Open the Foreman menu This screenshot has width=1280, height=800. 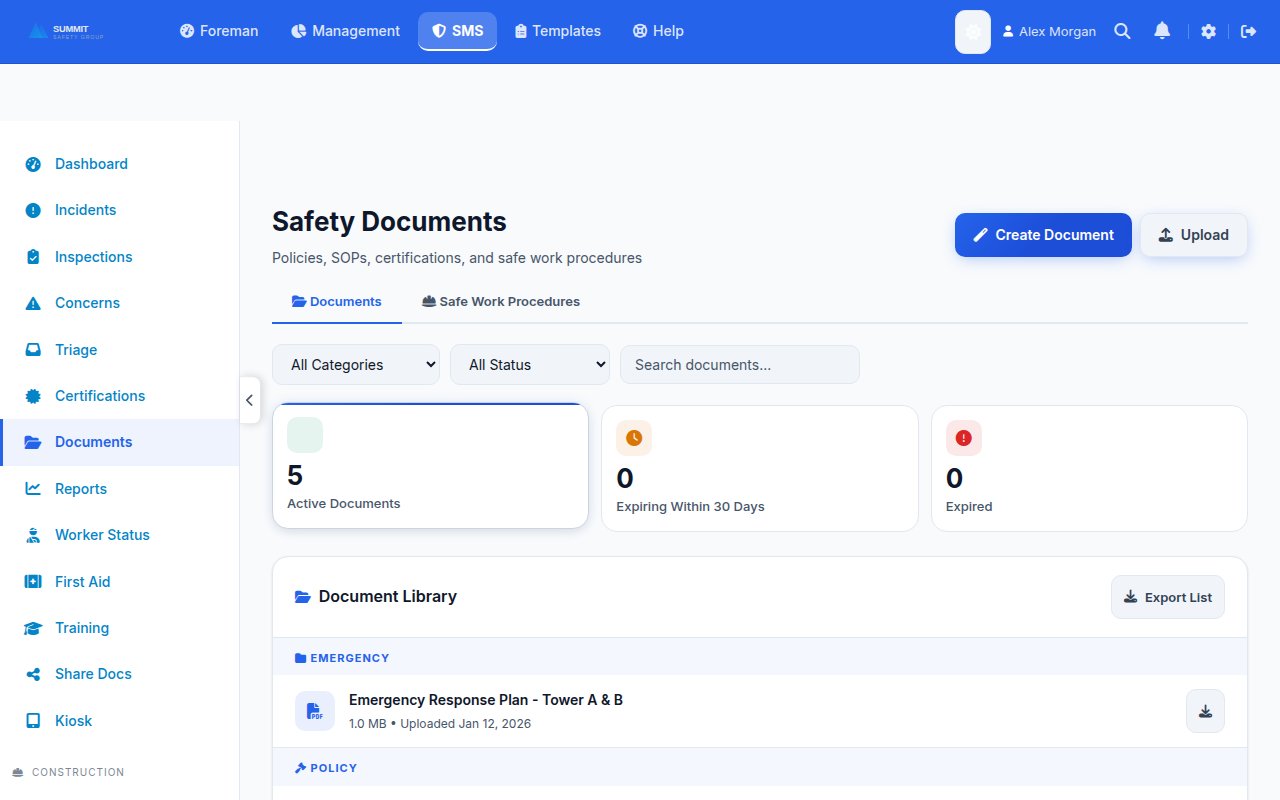pos(219,31)
